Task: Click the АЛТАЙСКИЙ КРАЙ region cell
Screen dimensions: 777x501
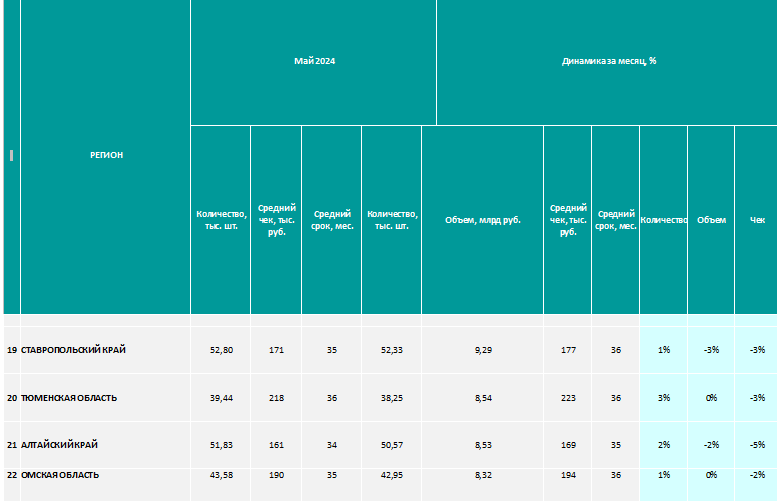Action: pyautogui.click(x=105, y=445)
